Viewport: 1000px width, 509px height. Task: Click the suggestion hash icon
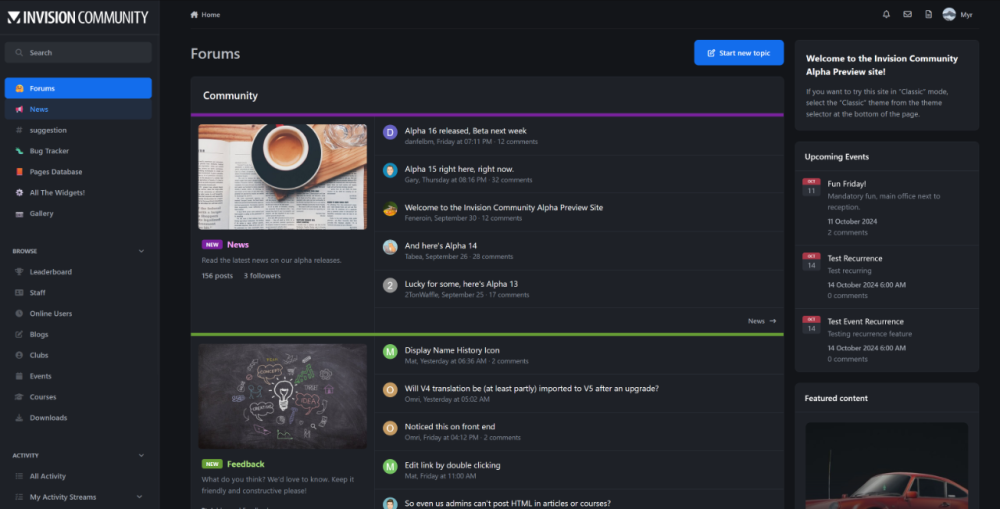point(19,130)
